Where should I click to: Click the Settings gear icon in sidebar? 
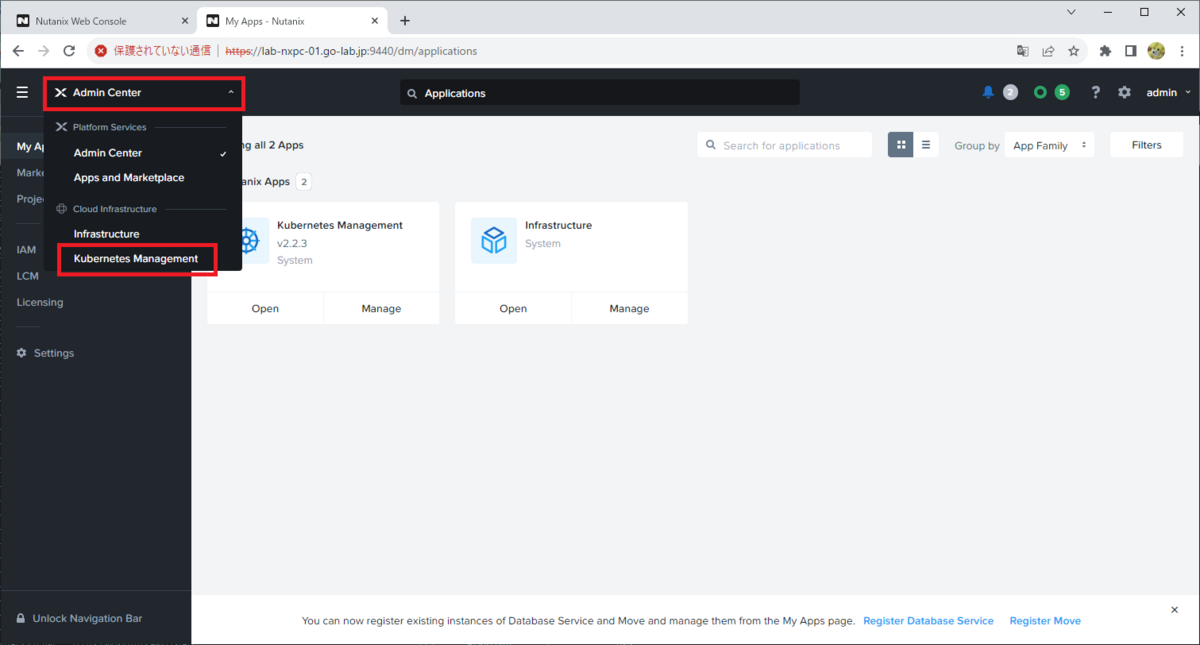(21, 353)
